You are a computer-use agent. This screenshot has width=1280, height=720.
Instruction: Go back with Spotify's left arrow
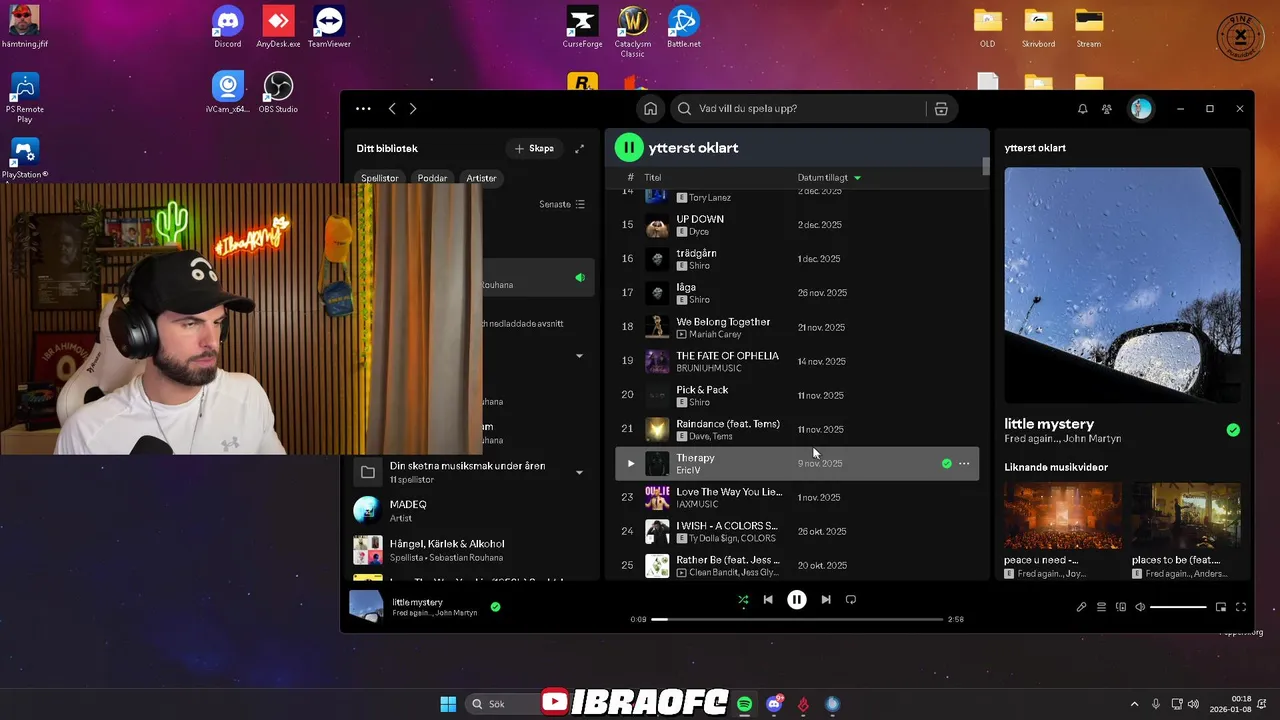coord(392,108)
